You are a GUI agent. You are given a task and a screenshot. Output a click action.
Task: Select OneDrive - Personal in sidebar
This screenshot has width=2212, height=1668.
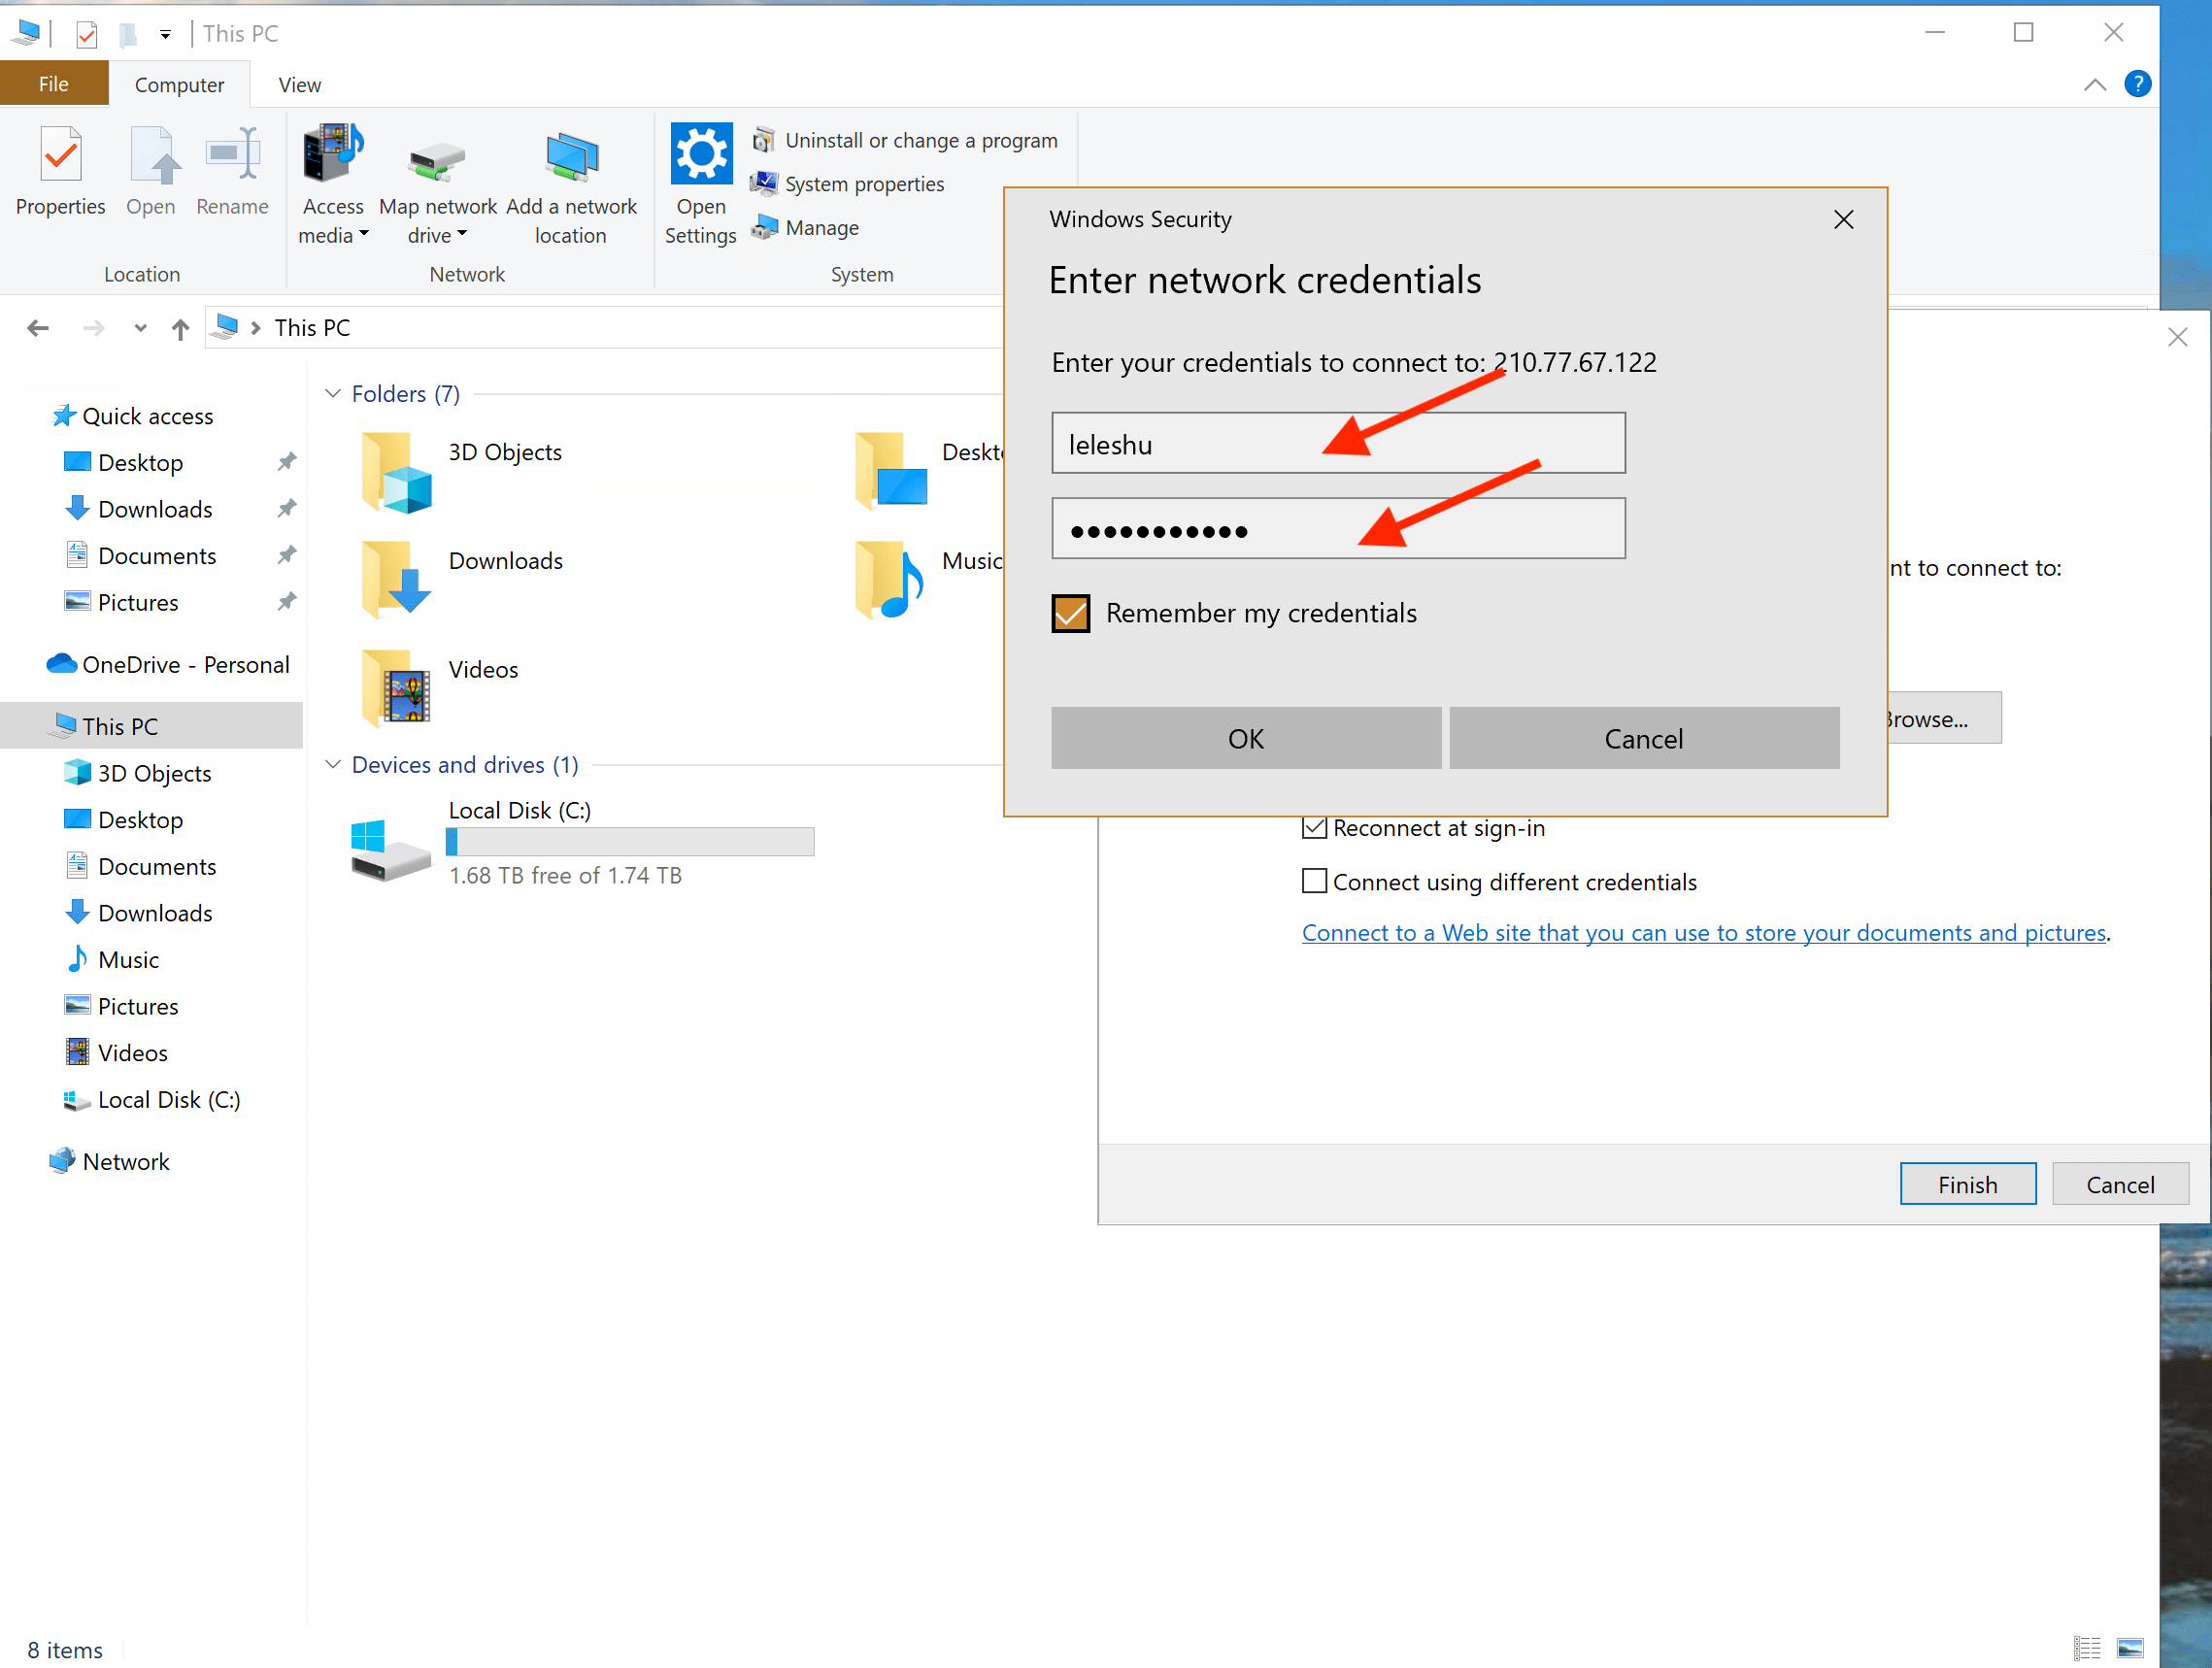click(168, 665)
